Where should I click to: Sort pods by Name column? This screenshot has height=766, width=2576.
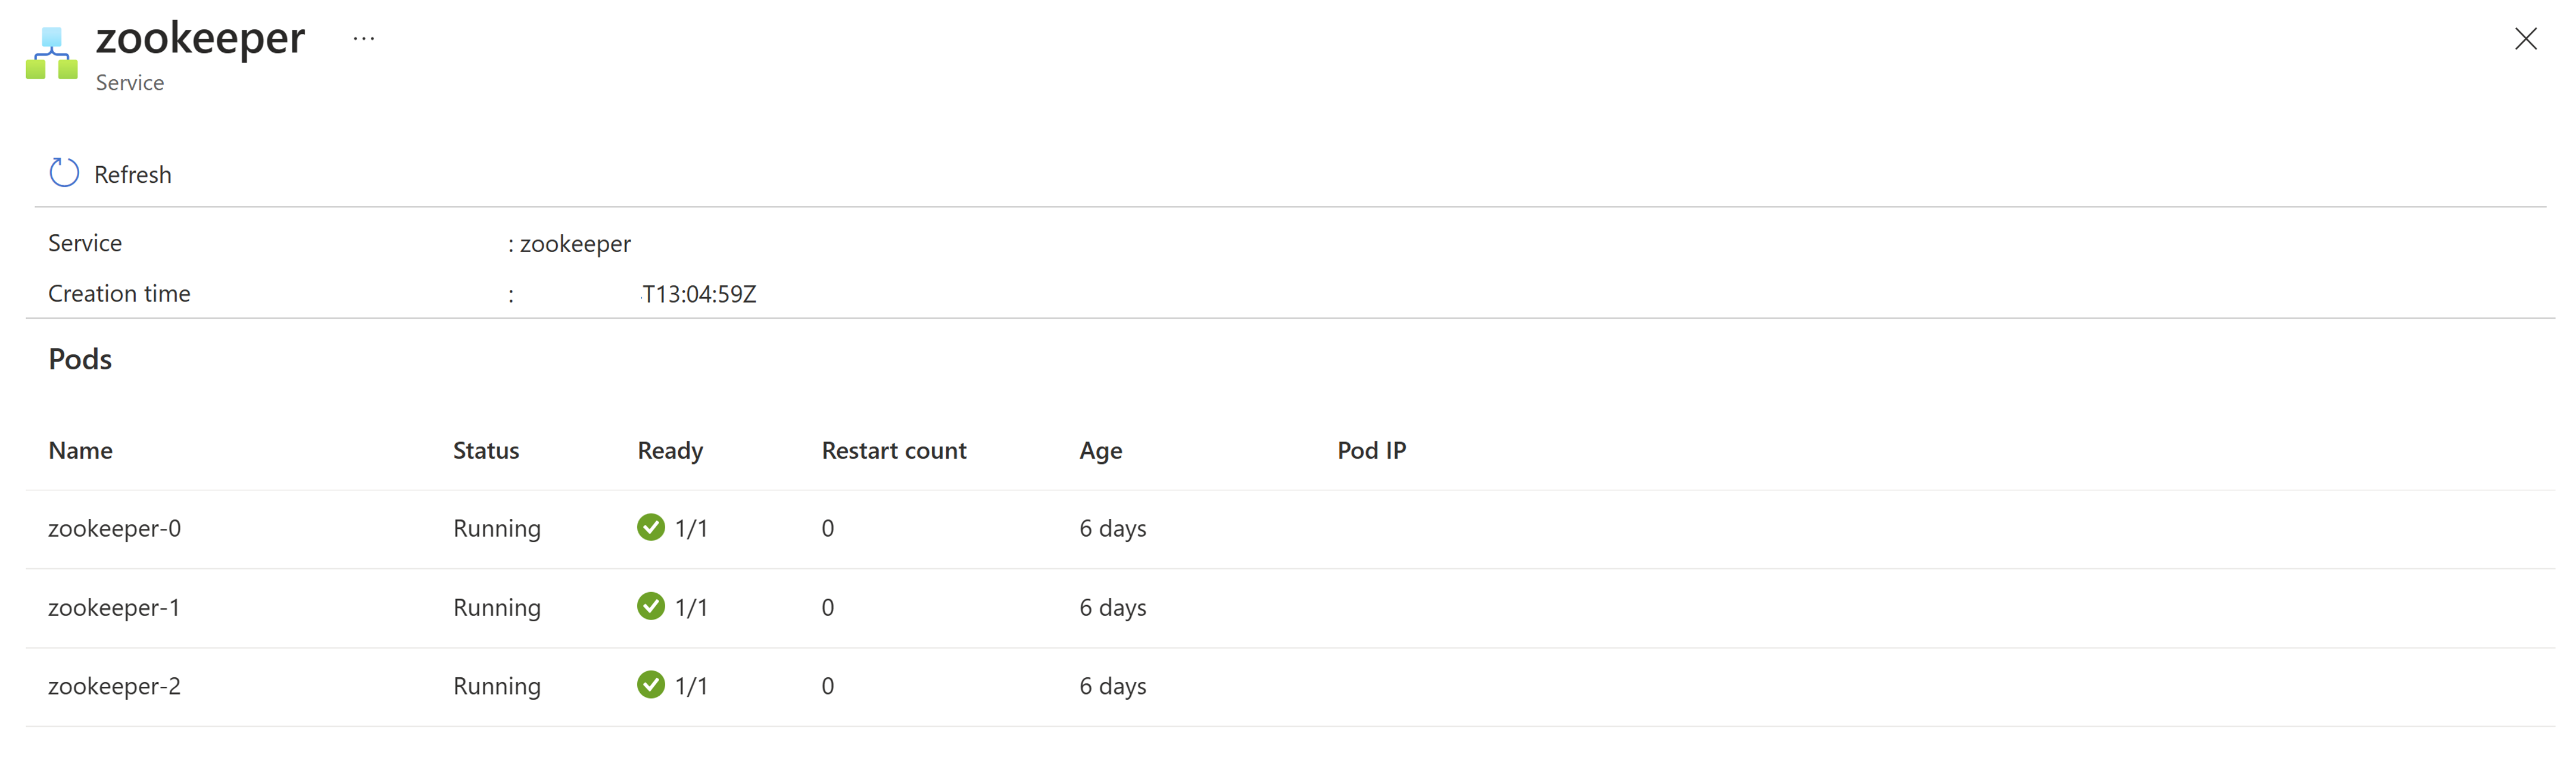point(81,450)
